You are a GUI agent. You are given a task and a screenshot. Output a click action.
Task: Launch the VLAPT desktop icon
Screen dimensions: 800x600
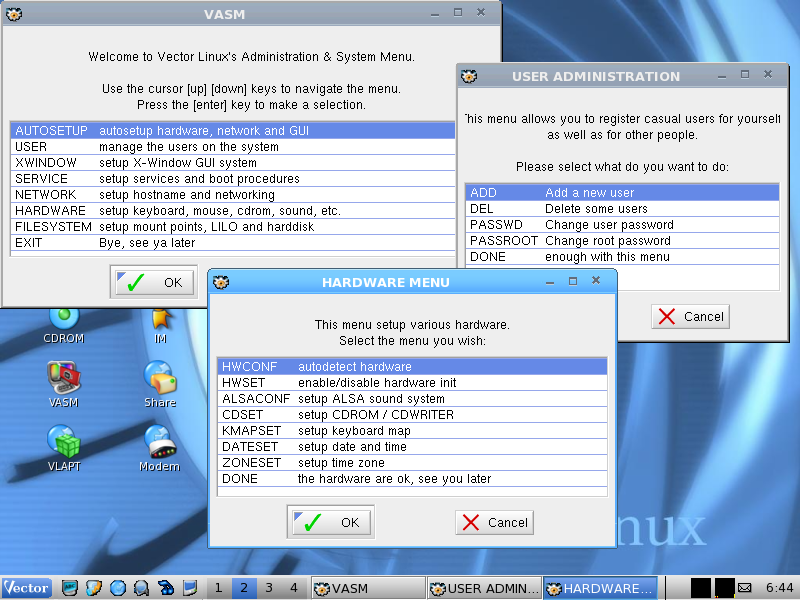click(x=63, y=442)
